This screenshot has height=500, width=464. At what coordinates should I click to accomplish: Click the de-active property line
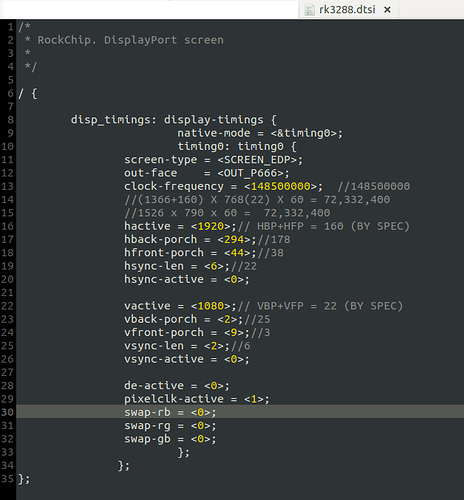point(177,385)
